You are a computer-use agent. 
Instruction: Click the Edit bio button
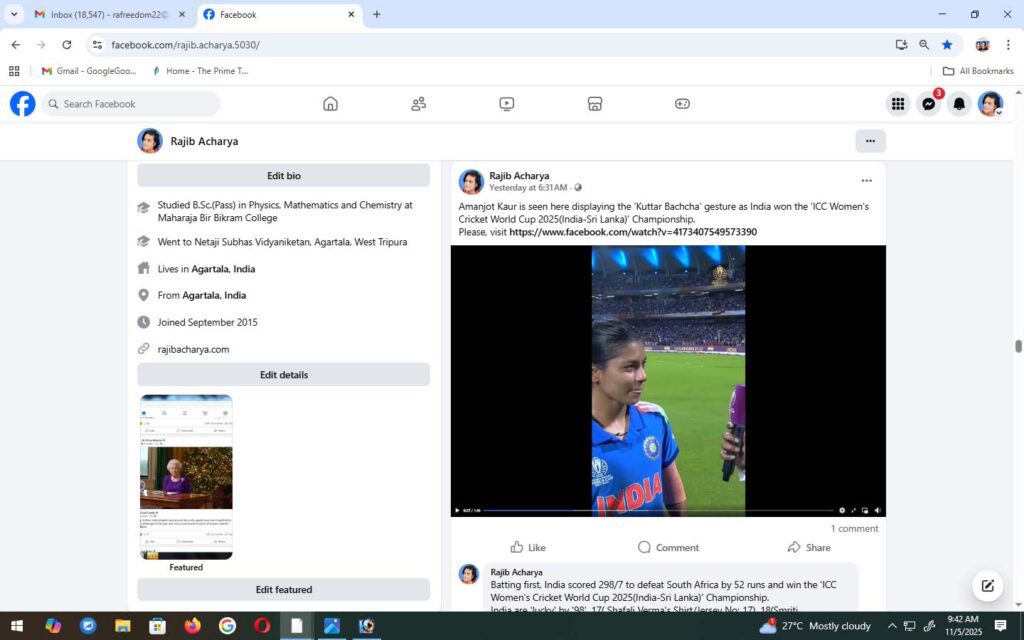point(283,176)
